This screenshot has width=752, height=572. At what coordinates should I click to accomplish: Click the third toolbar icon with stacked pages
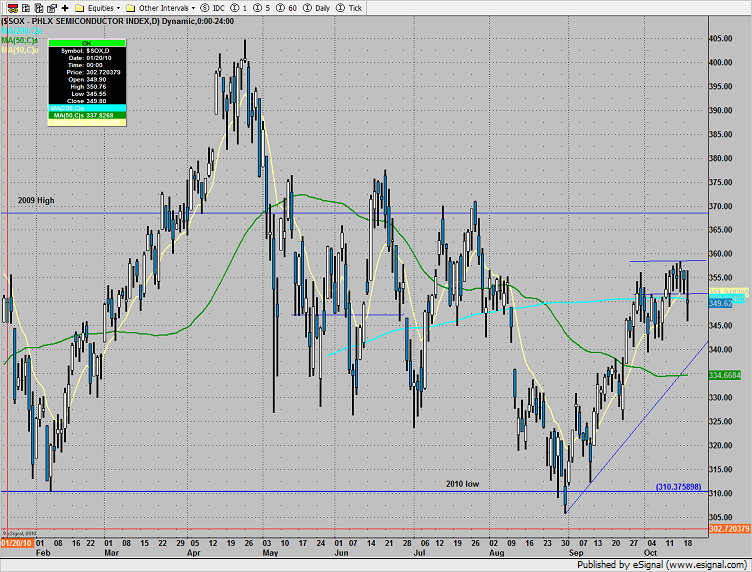coord(39,8)
